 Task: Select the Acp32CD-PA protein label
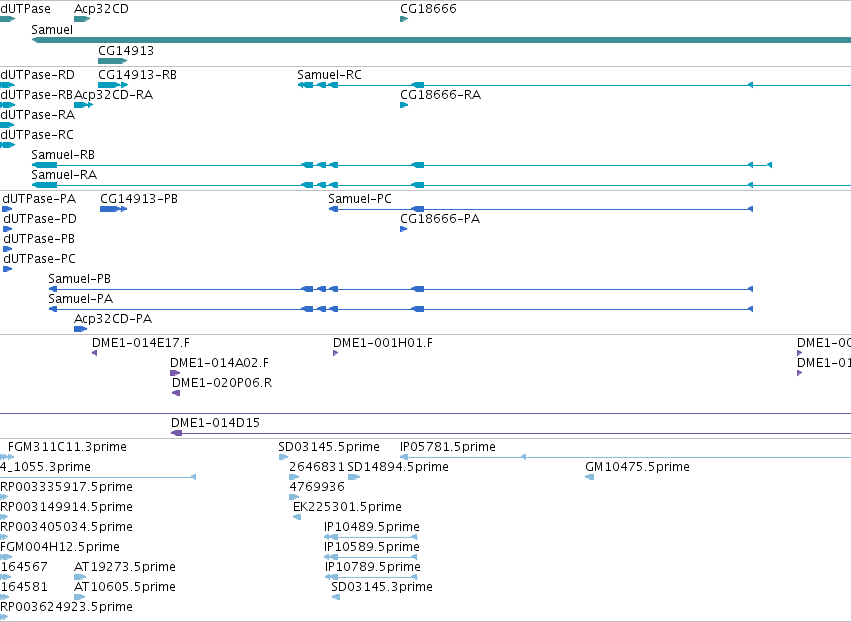coord(113,319)
